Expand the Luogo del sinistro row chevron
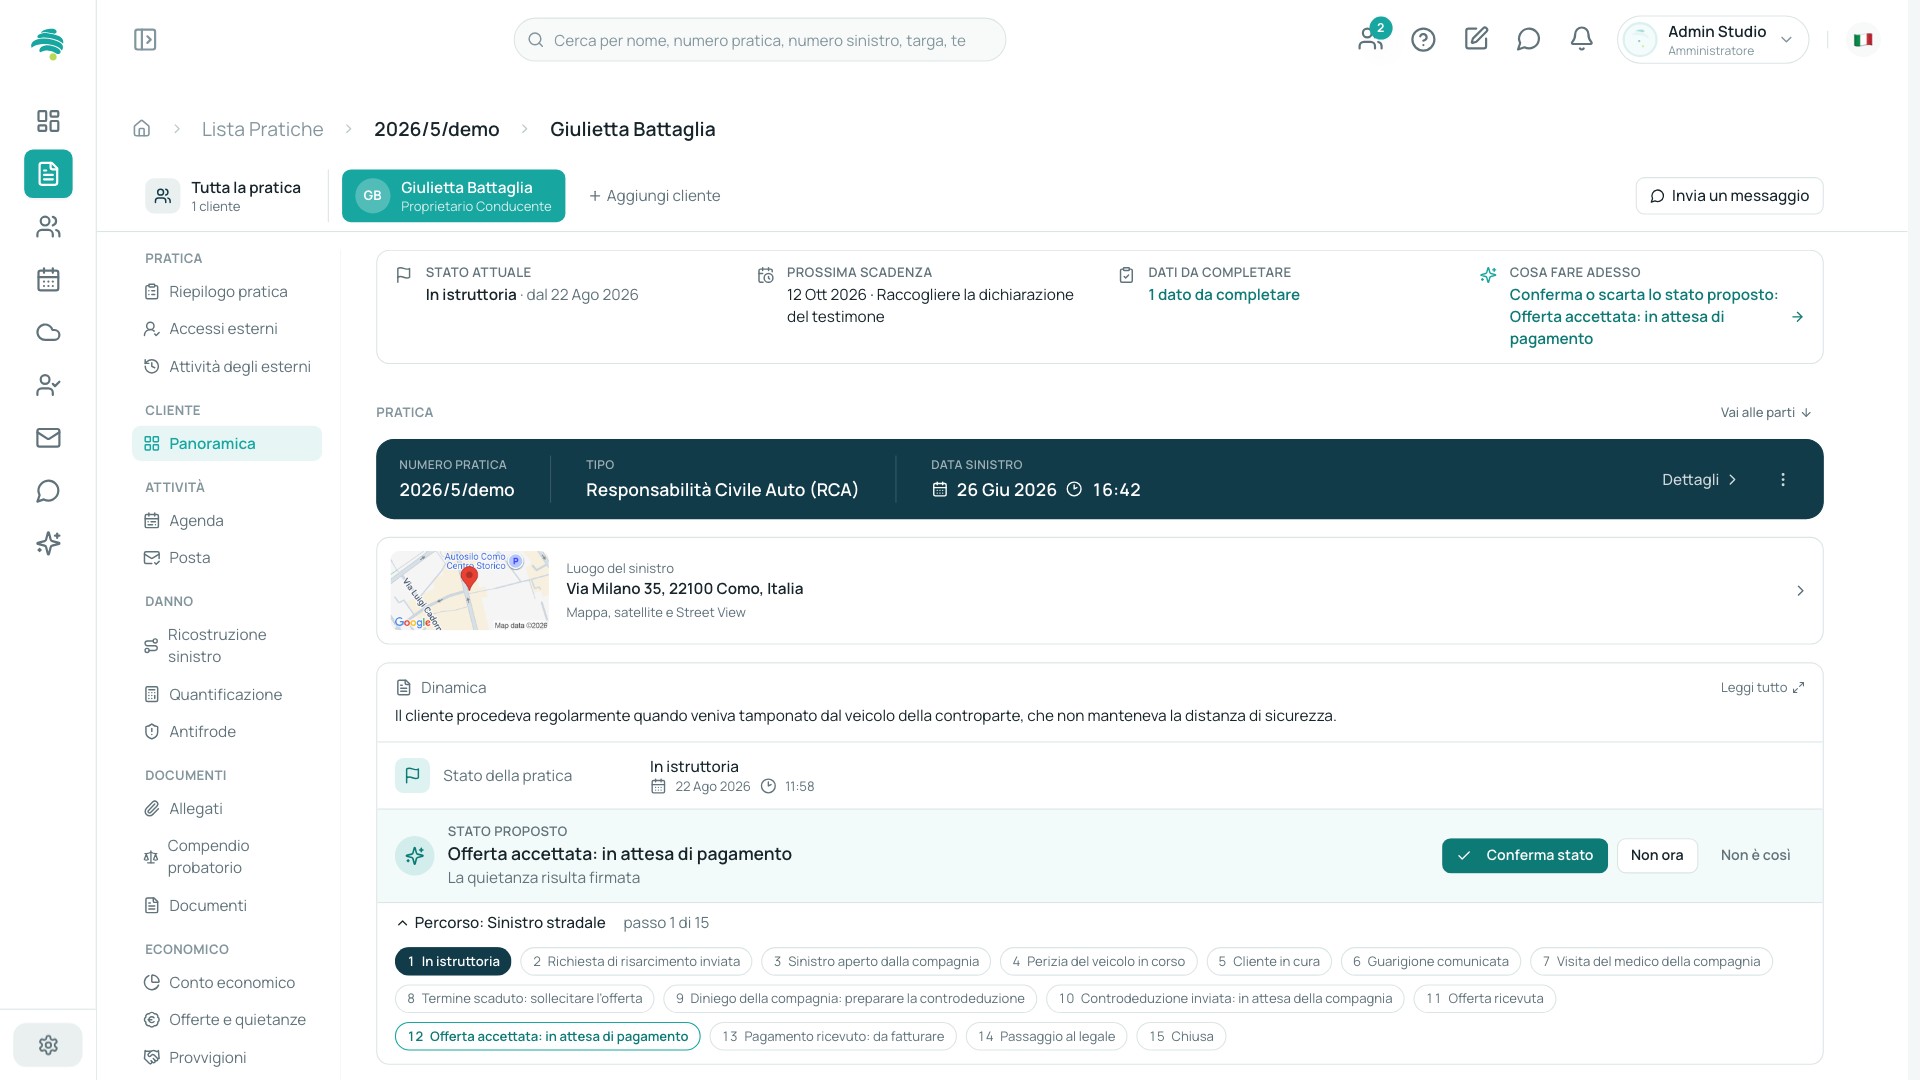This screenshot has width=1920, height=1080. [1800, 591]
